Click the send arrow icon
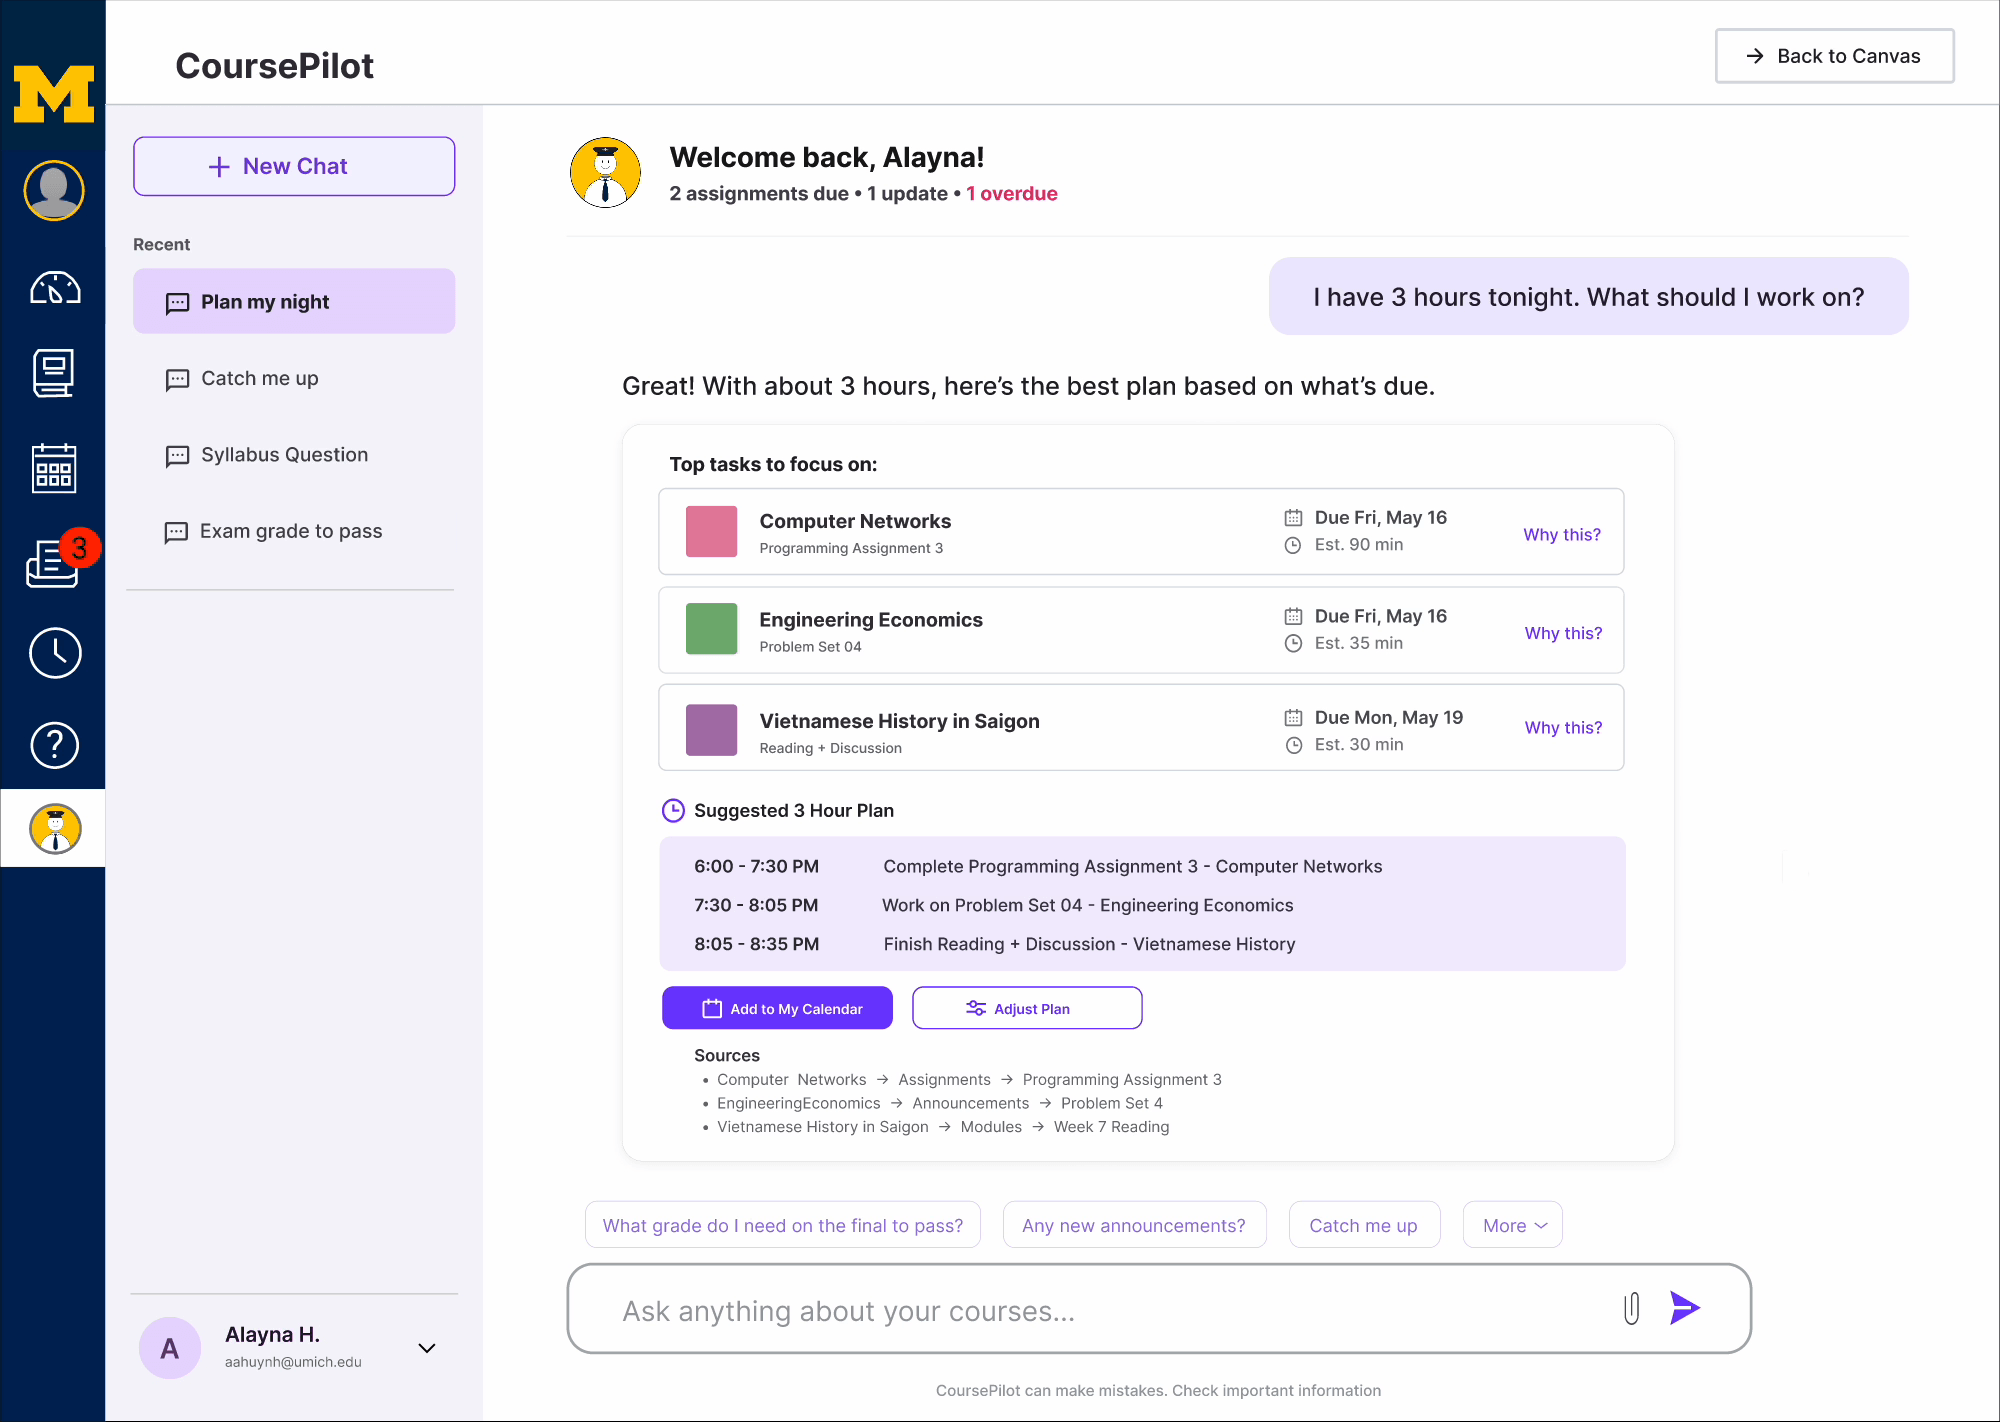 tap(1685, 1308)
